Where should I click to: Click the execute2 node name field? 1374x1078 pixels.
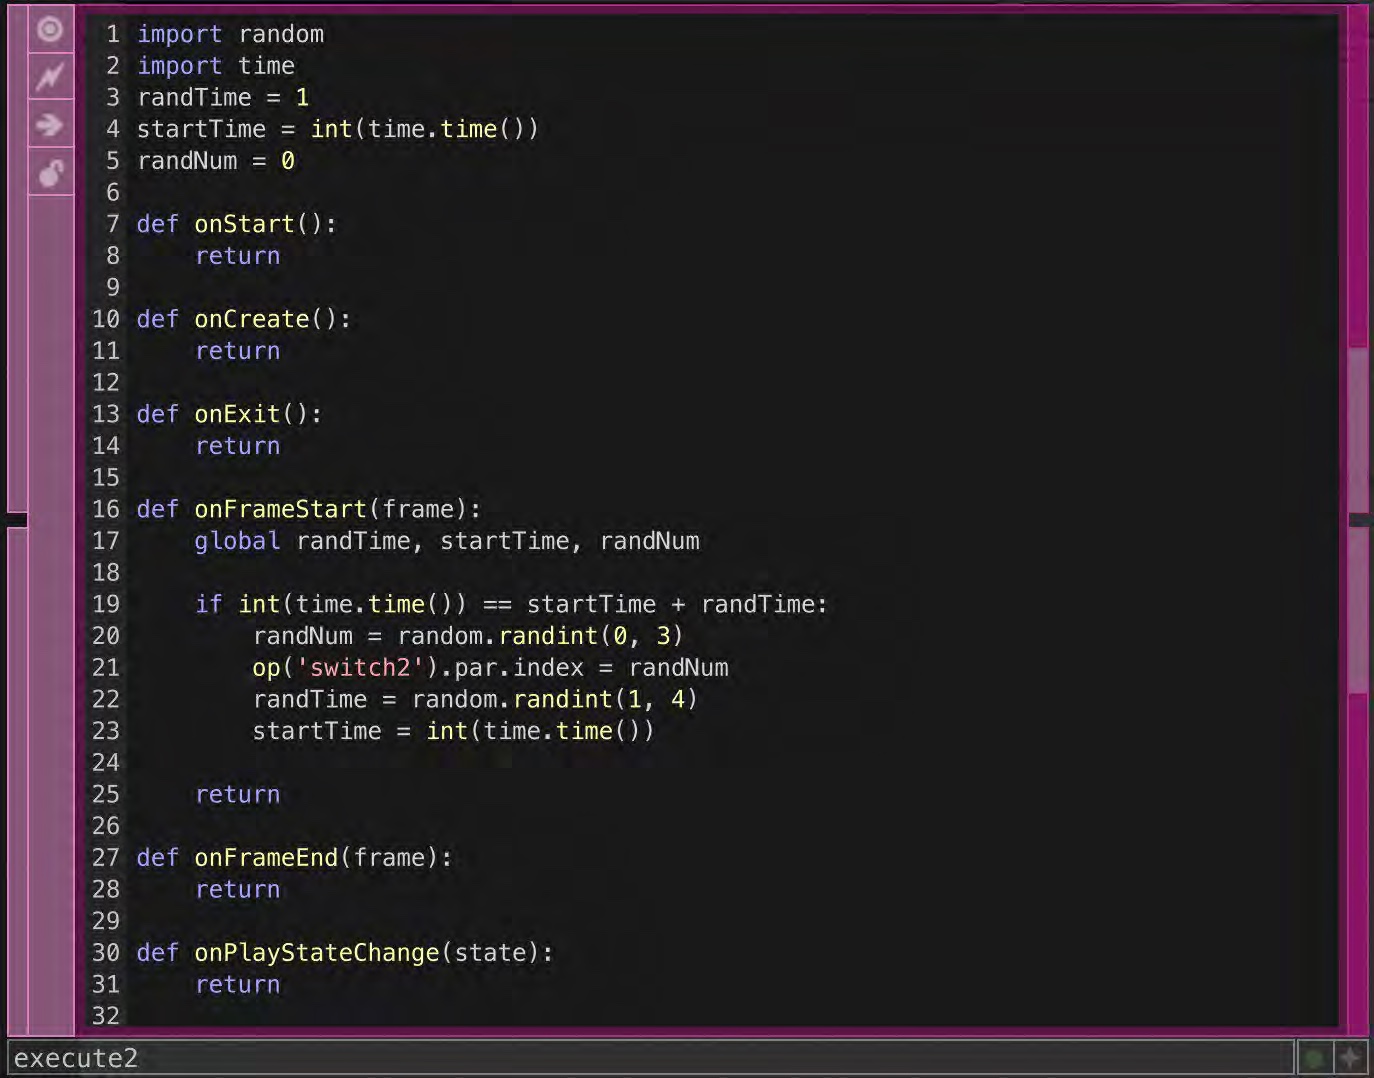tap(651, 1058)
